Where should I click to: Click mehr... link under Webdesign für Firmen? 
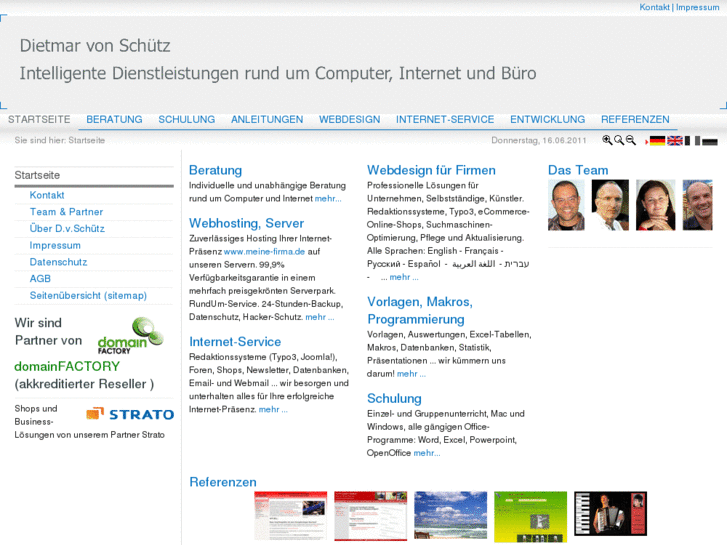[x=404, y=277]
